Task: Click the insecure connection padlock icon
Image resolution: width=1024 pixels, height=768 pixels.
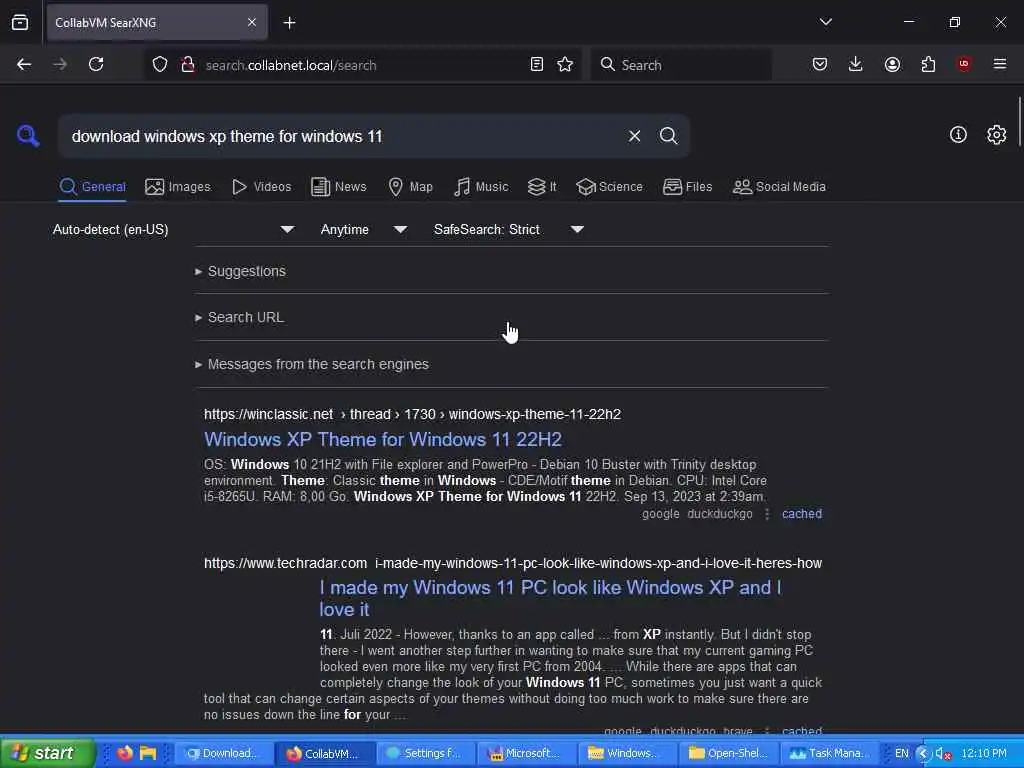Action: pyautogui.click(x=187, y=65)
